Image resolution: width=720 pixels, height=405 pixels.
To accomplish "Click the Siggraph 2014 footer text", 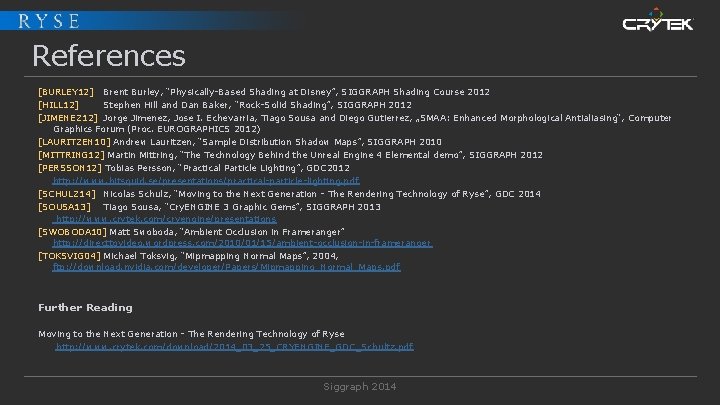I will click(360, 387).
